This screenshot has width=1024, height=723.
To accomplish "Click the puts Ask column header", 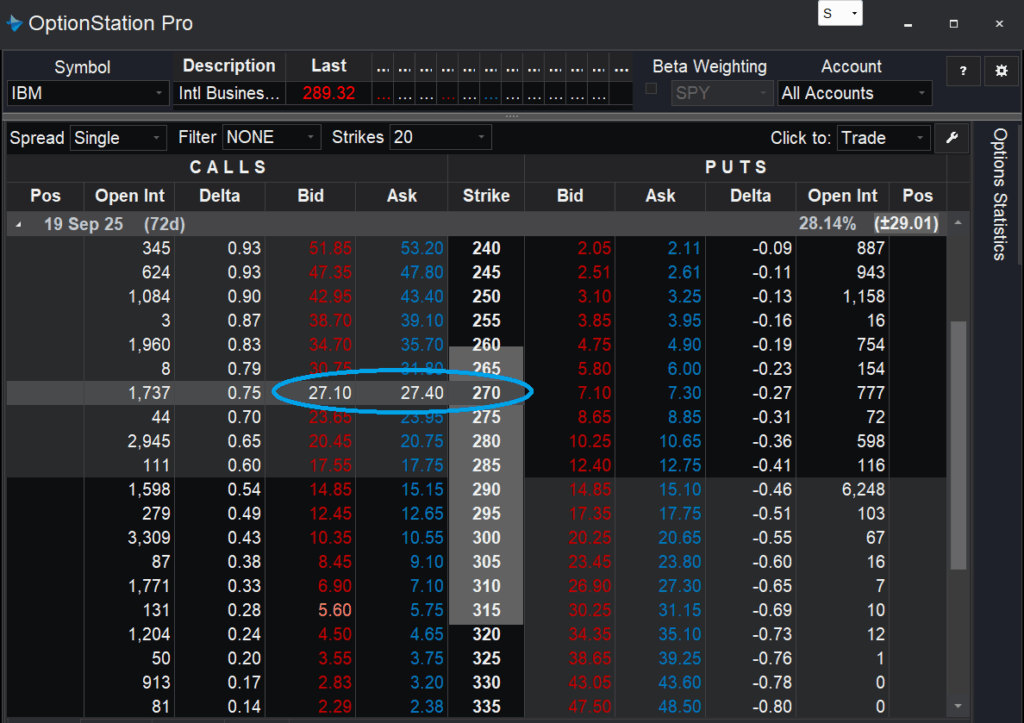I will (x=660, y=196).
